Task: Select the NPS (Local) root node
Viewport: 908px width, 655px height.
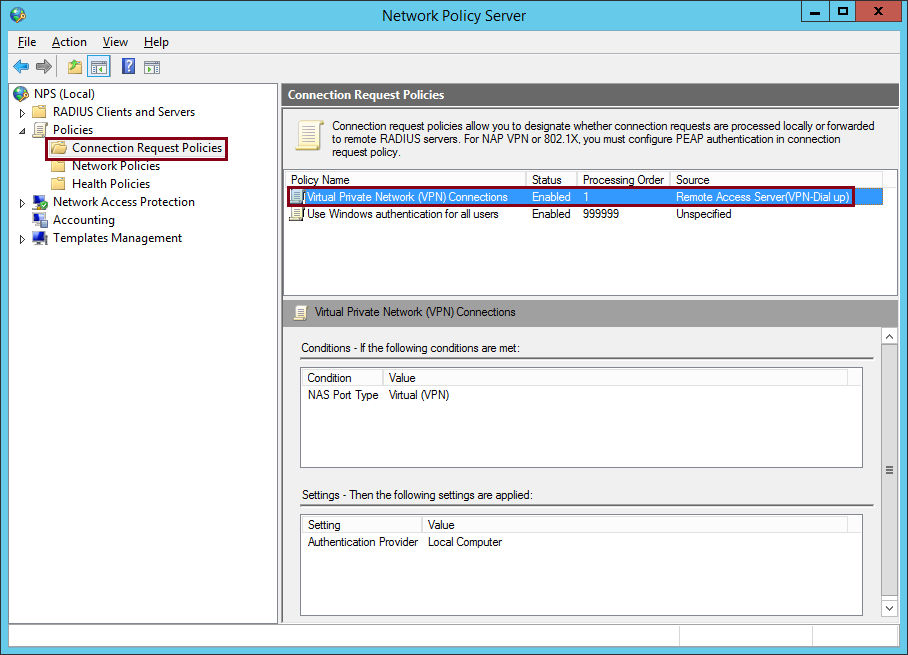Action: tap(64, 94)
